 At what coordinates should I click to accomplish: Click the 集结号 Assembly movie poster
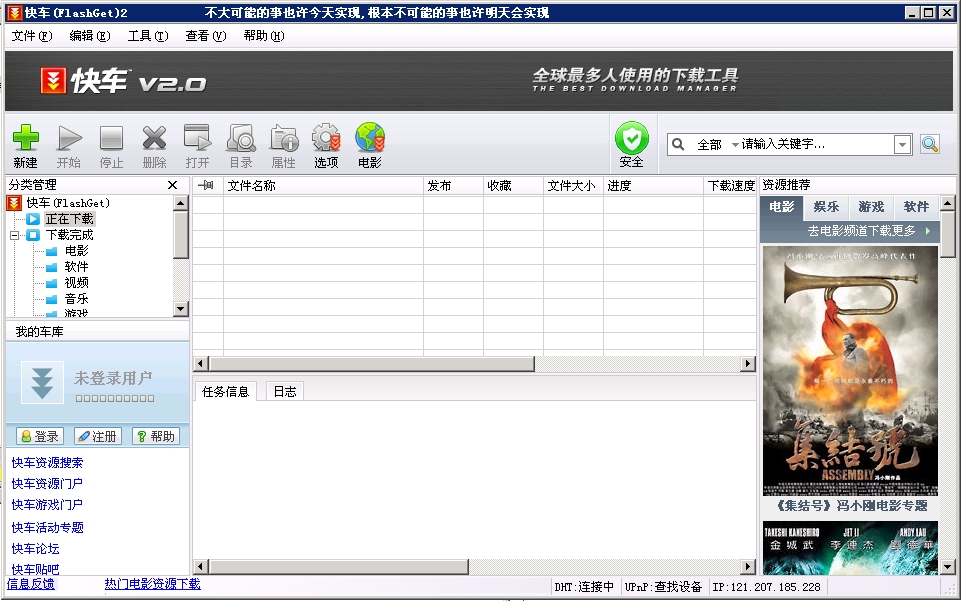tap(850, 371)
